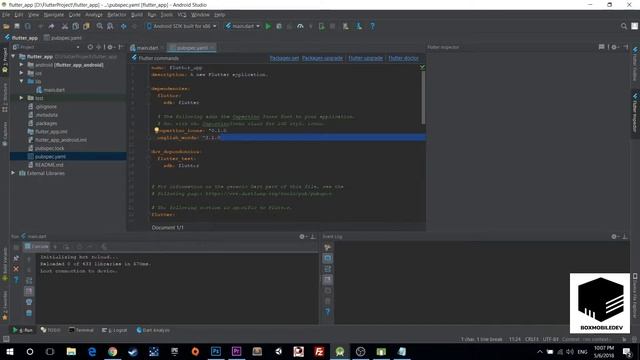Open Photoshop from Windows taskbar
640x360 pixels.
[216, 351]
